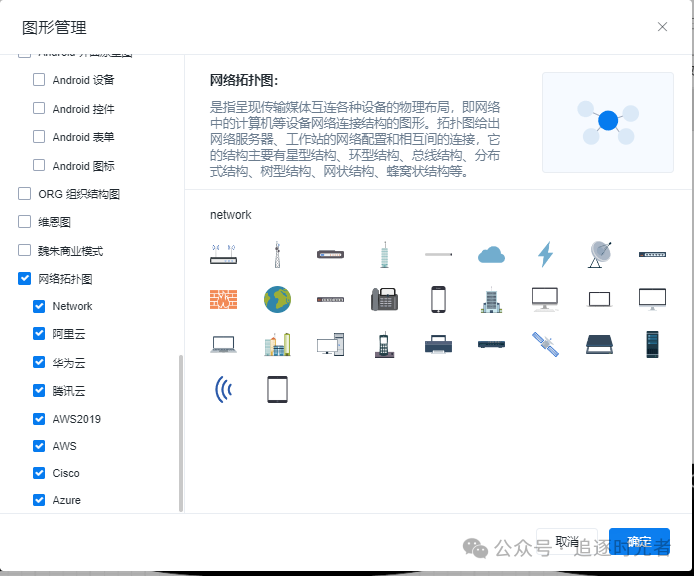Click the orbiting satellite icon
The width and height of the screenshot is (694, 576).
coord(545,344)
